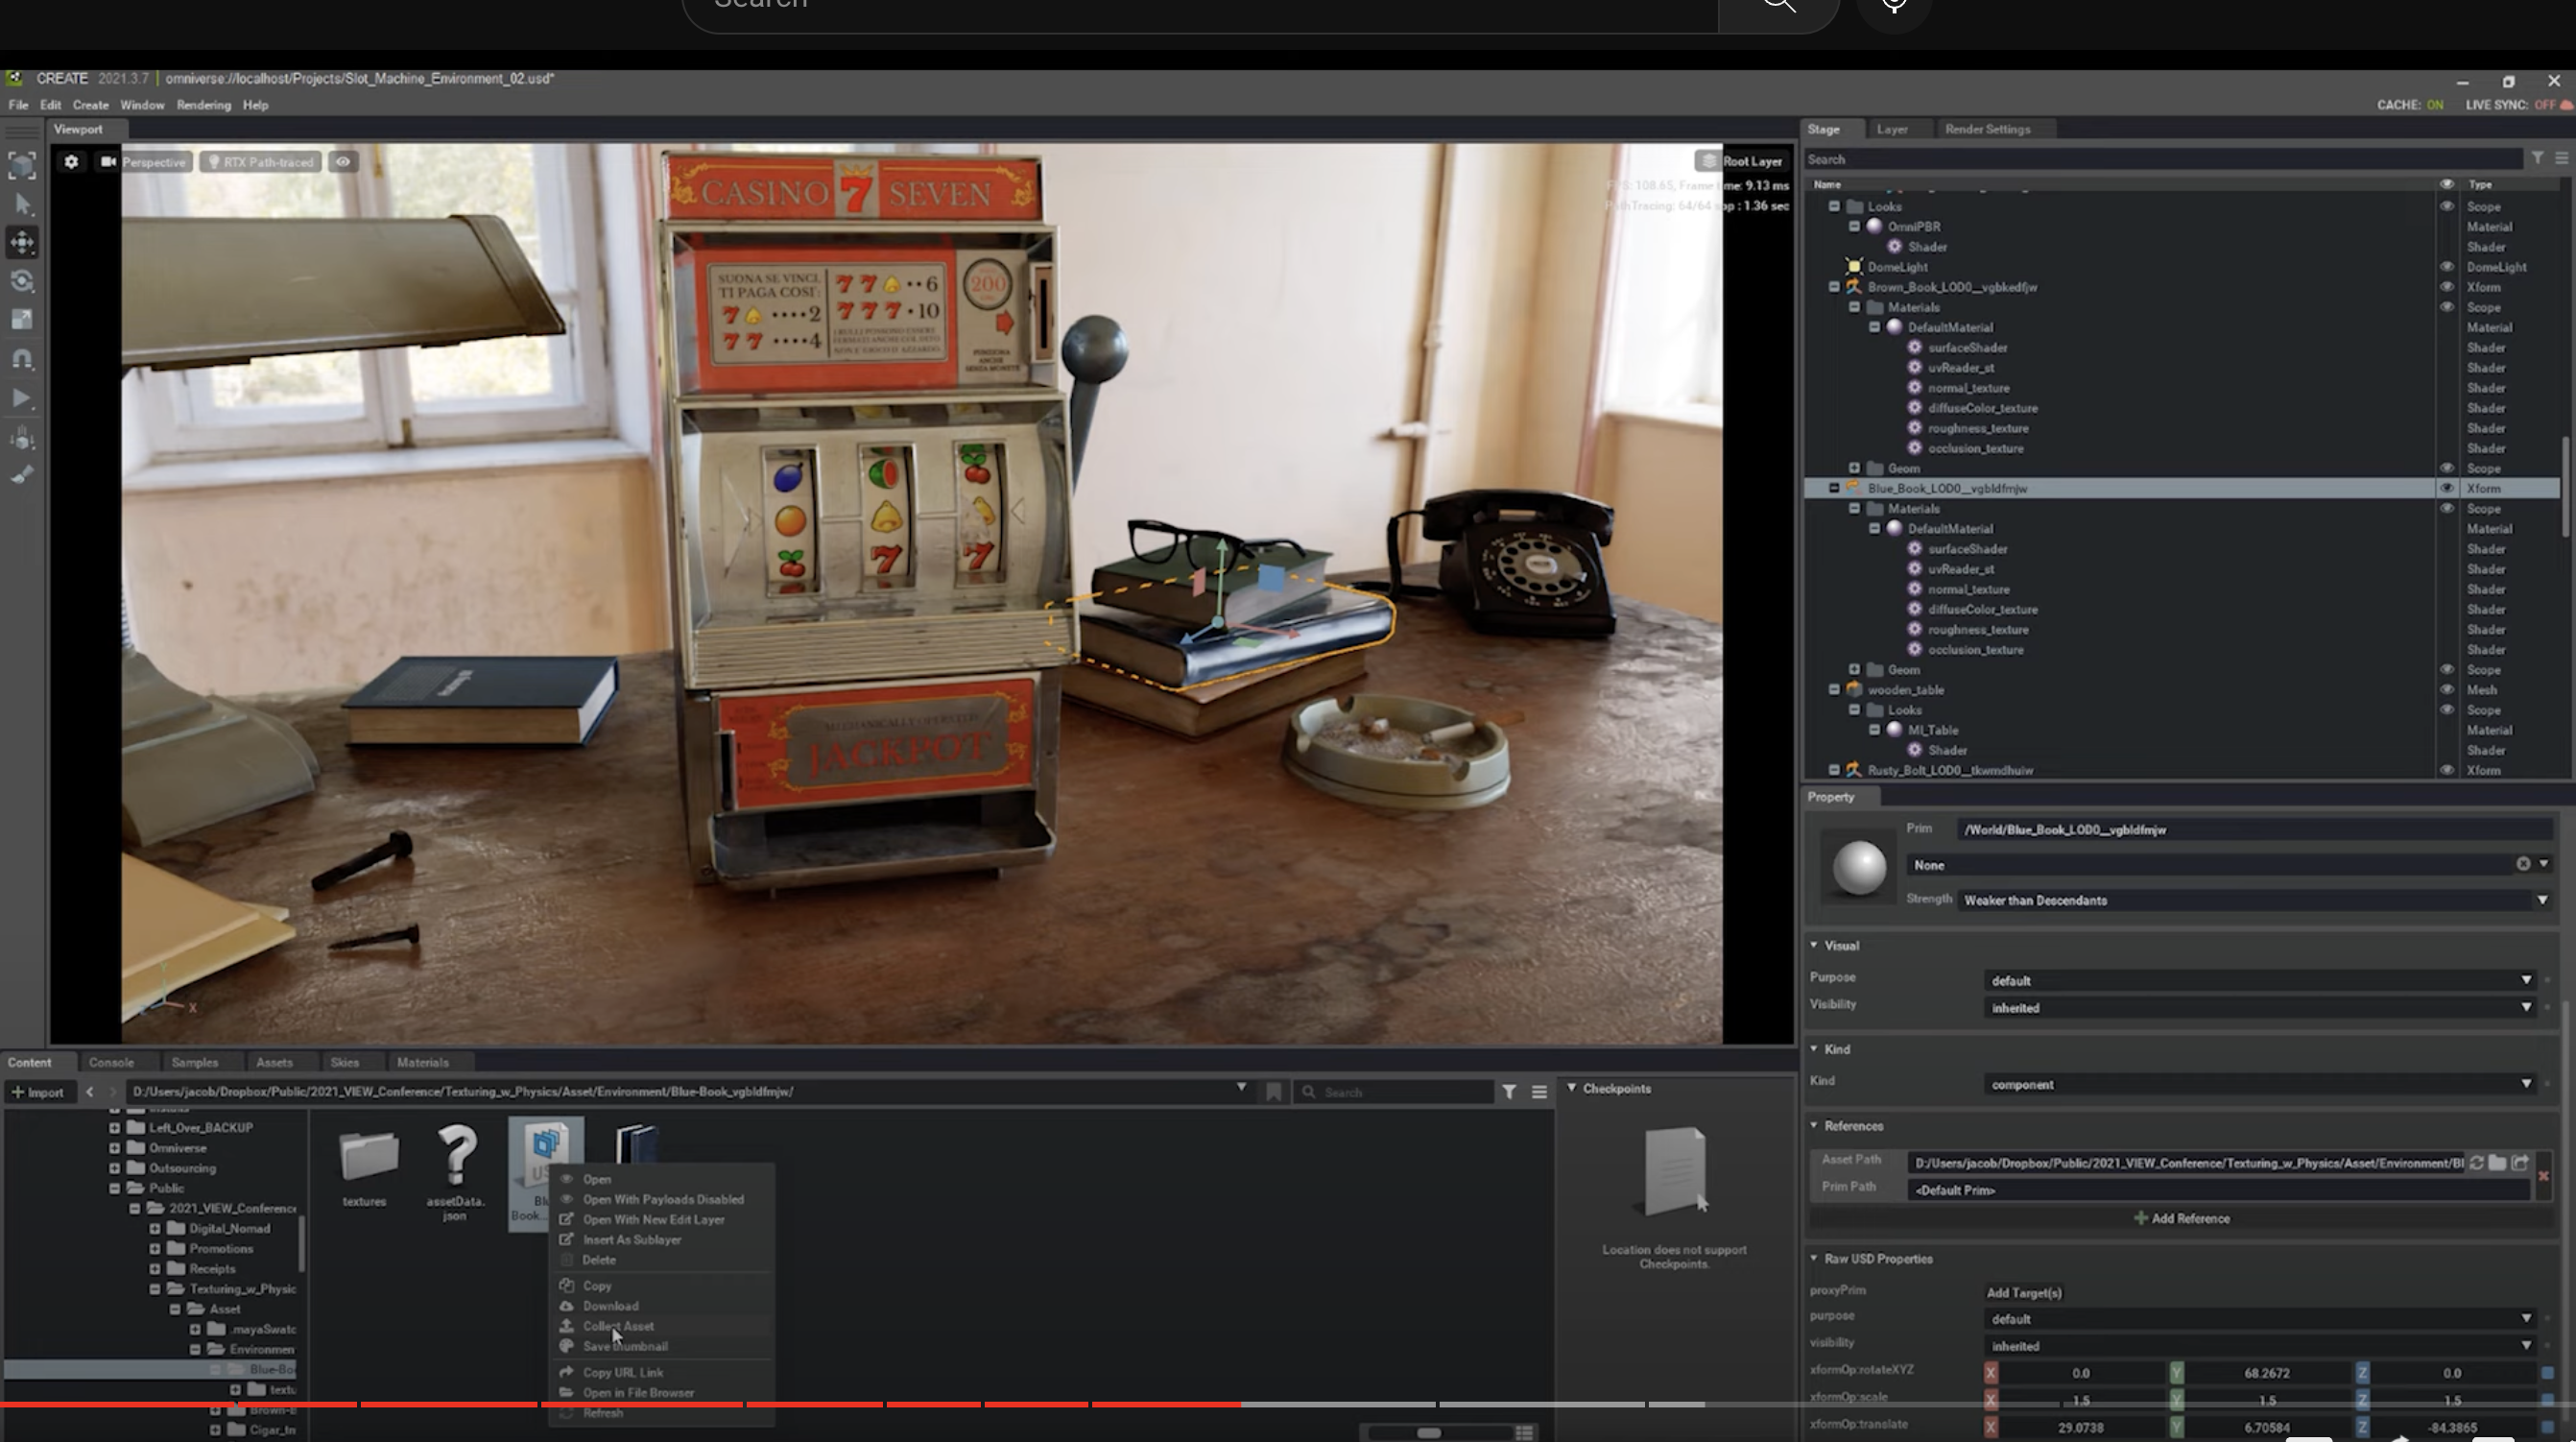This screenshot has width=2576, height=1442.
Task: Click the paint brush tool
Action: pos(22,475)
